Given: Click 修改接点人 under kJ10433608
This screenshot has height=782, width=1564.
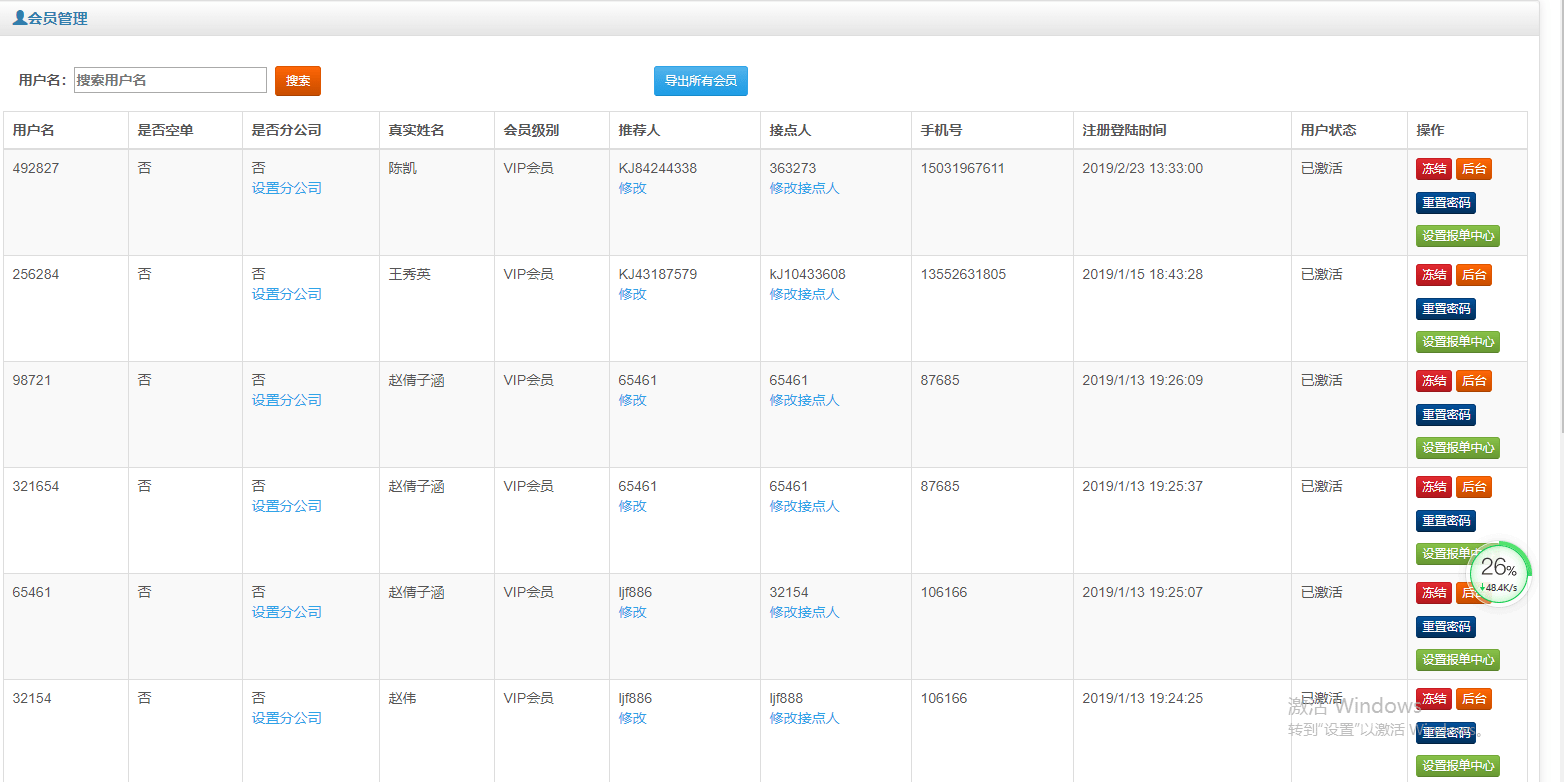Looking at the screenshot, I should tap(804, 294).
